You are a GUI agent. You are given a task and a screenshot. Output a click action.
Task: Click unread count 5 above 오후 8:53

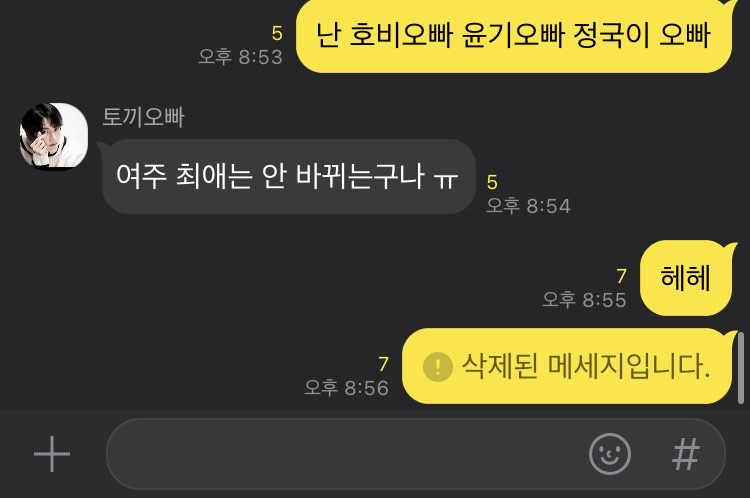click(x=277, y=33)
